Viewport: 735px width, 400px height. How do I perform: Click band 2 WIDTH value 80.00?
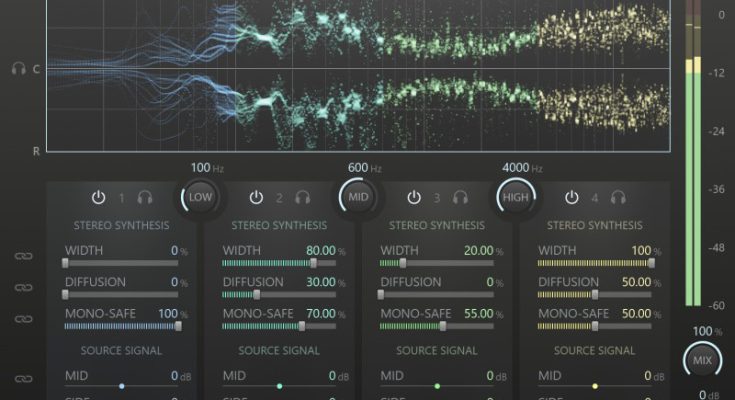[320, 250]
